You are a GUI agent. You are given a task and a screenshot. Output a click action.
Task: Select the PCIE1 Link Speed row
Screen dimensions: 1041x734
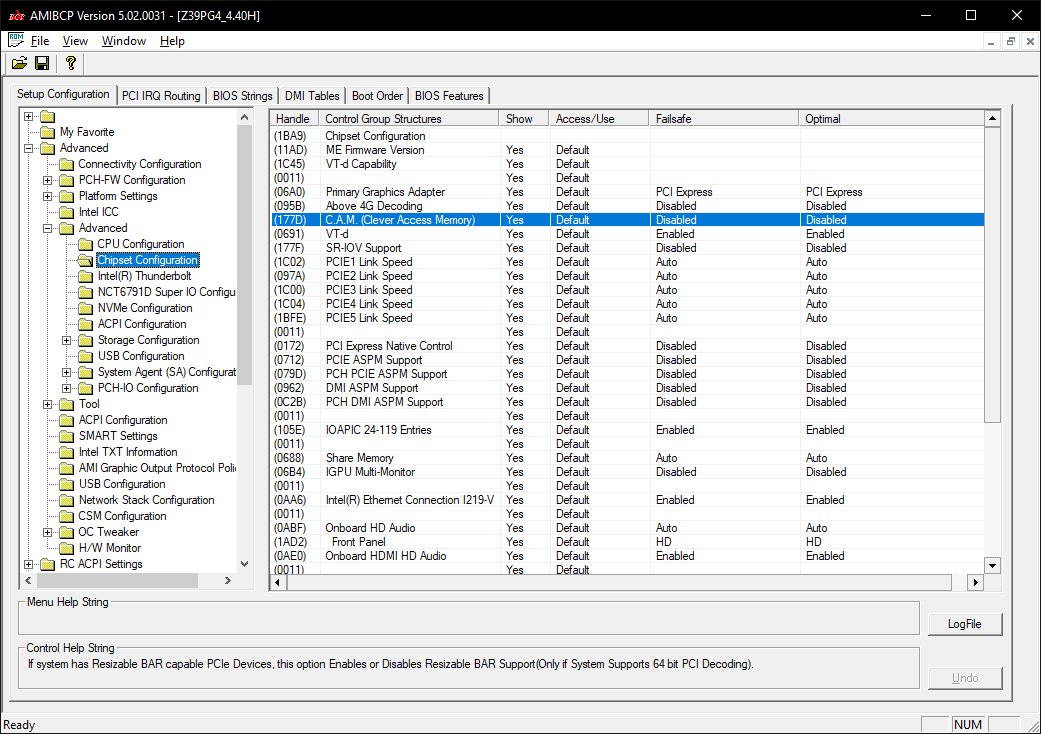coord(627,262)
